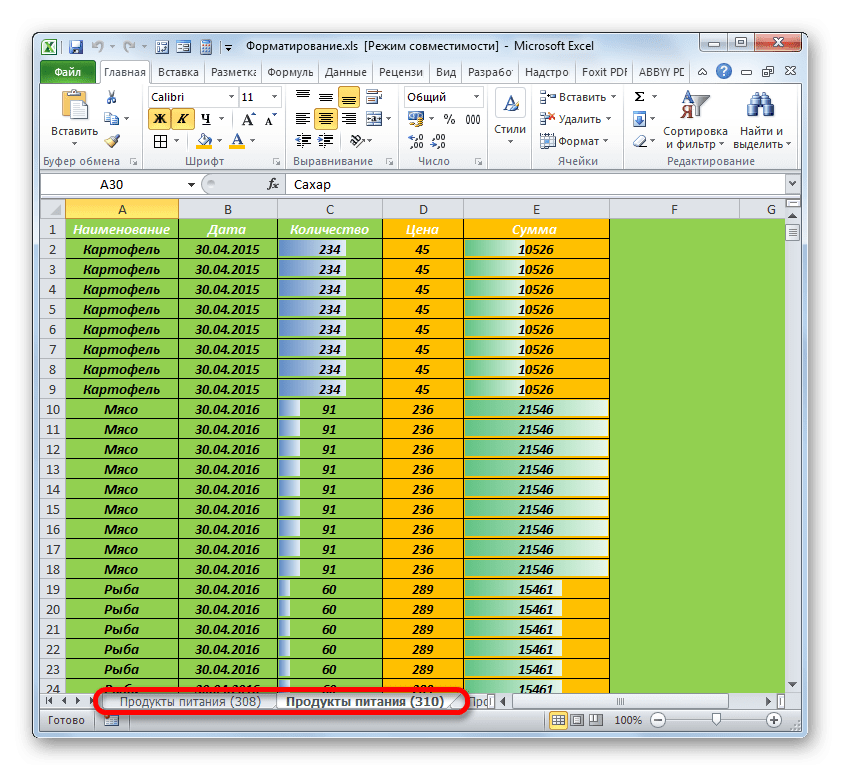Switch to sheet Продукты питания (308)
The height and width of the screenshot is (771, 841).
[190, 701]
